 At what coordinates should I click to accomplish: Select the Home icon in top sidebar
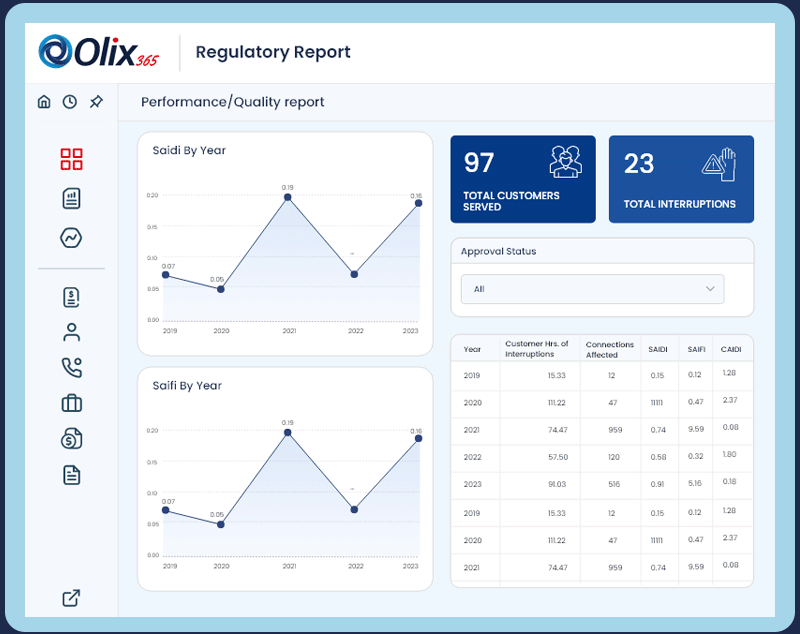click(44, 101)
